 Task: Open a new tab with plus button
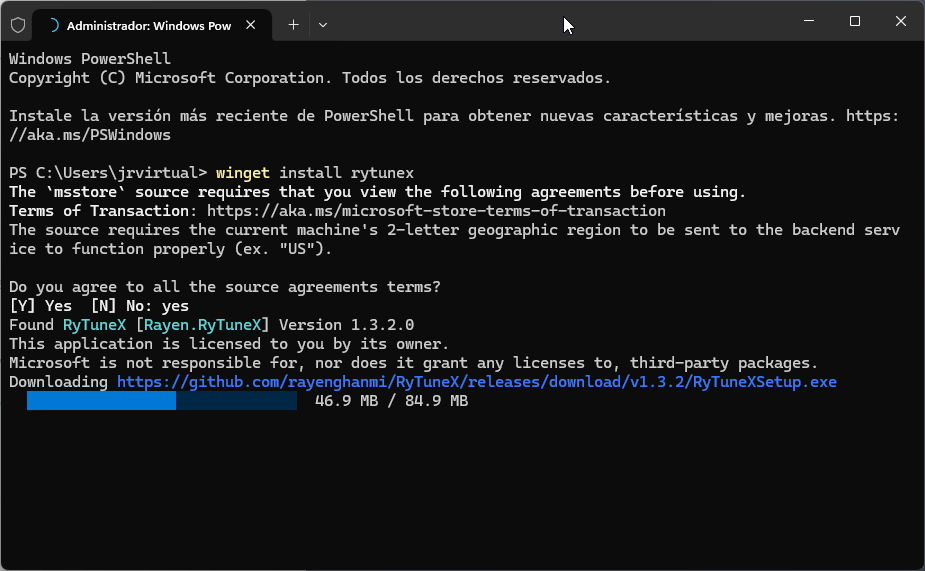coord(293,25)
